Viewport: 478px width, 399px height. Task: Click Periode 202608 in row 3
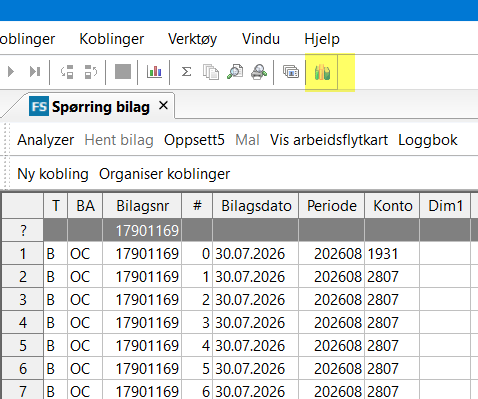pyautogui.click(x=332, y=299)
